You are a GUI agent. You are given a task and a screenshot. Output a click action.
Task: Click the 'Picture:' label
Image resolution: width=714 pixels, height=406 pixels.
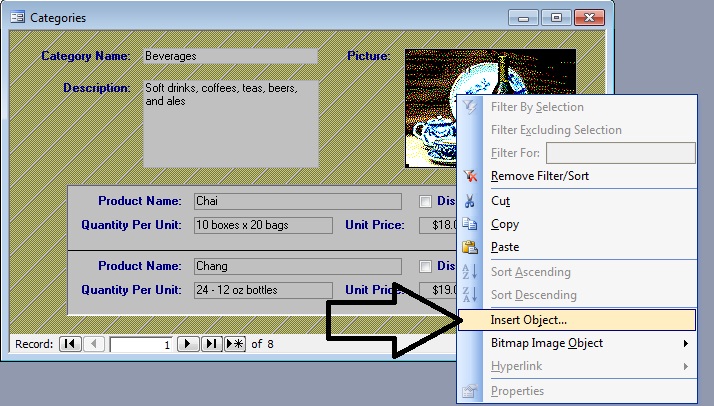(369, 56)
